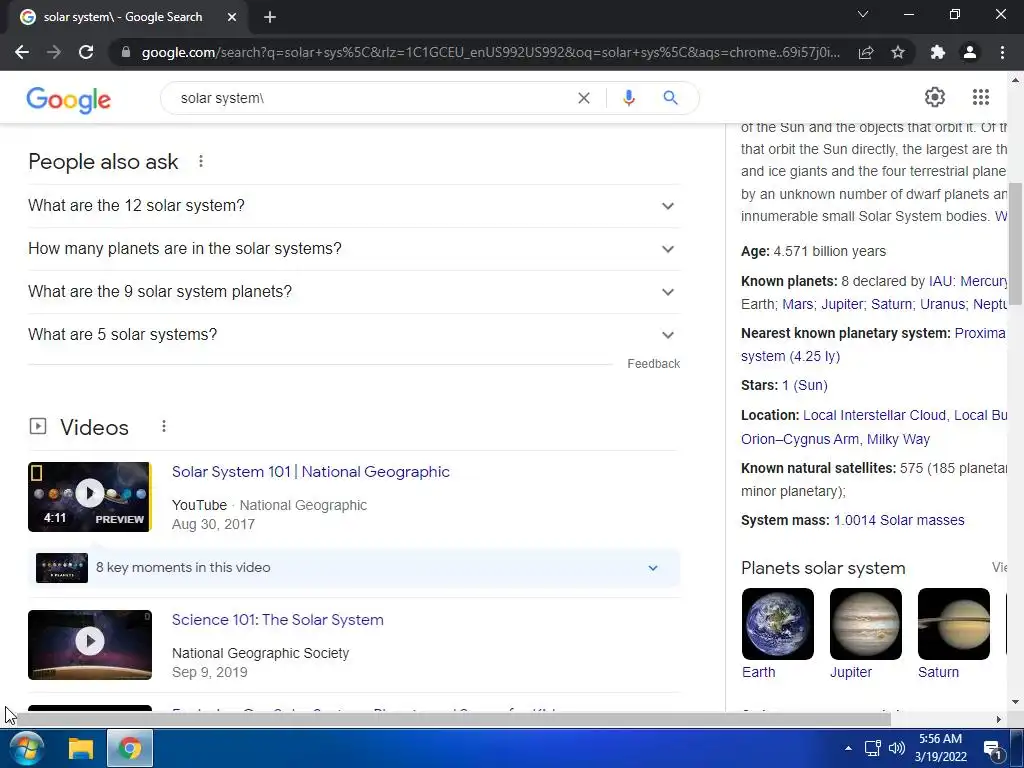The height and width of the screenshot is (768, 1024).
Task: Open Chrome three-dot menu
Action: (1002, 52)
